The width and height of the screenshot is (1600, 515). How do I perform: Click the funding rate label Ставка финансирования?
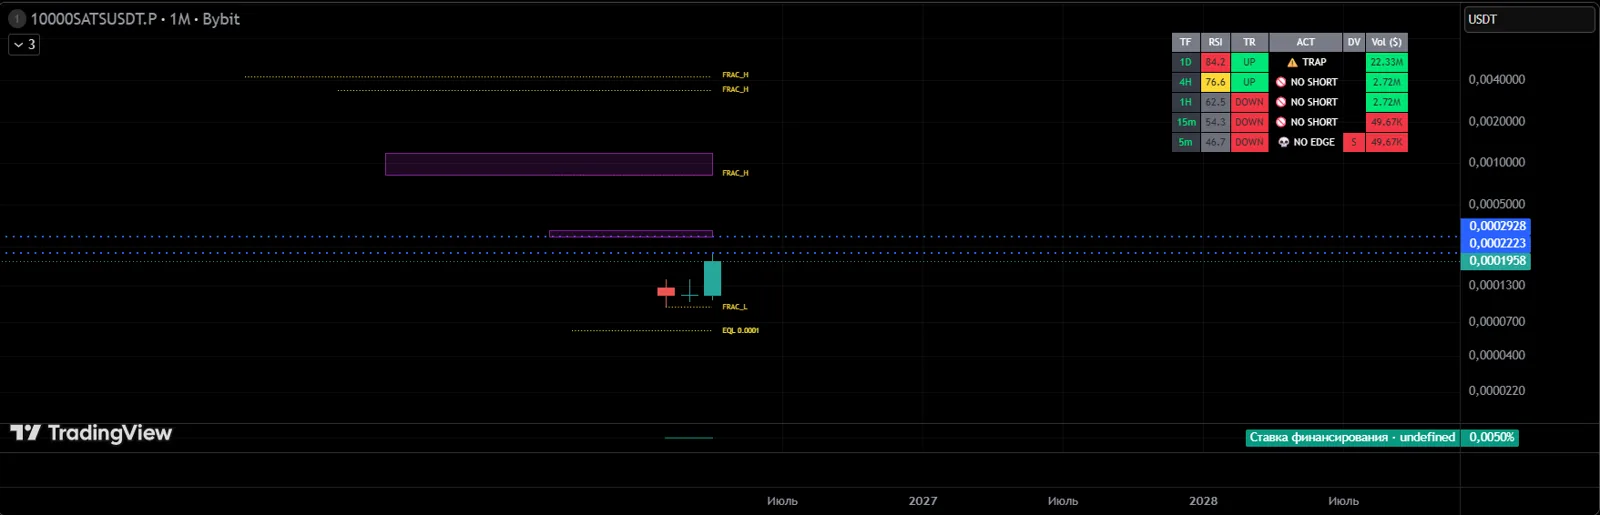[1352, 437]
